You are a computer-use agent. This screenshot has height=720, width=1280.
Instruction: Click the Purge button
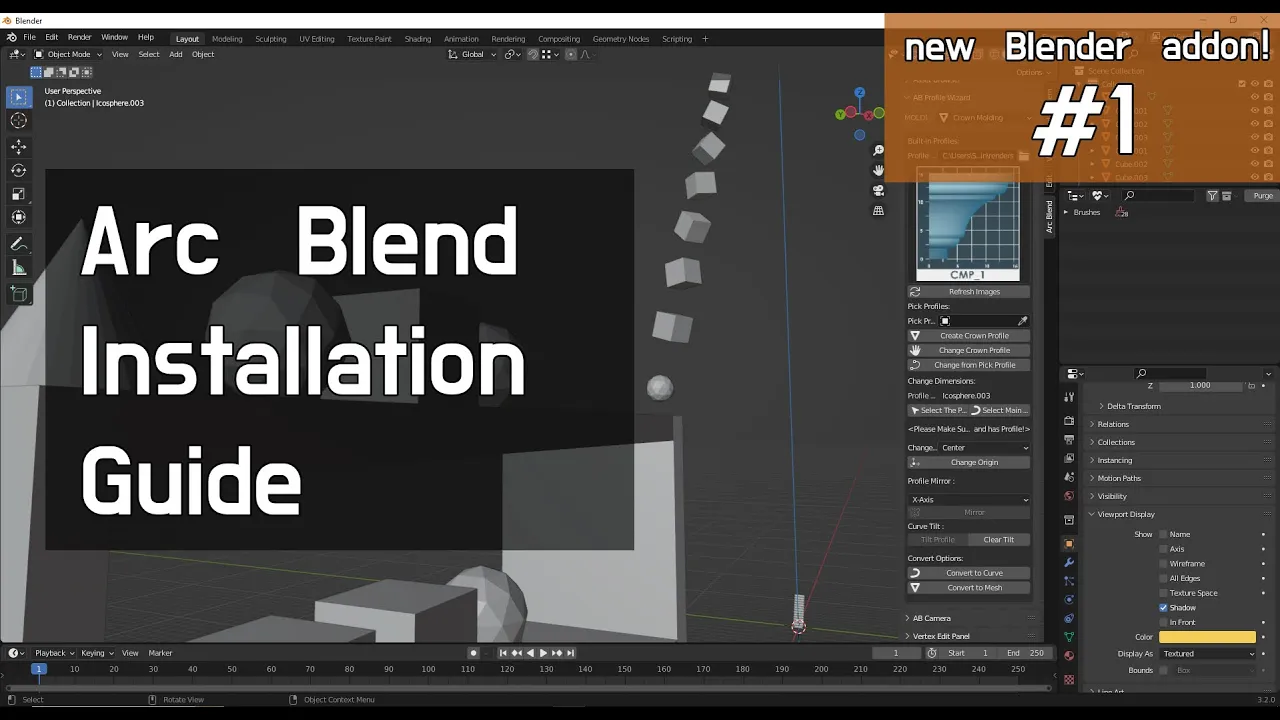(1263, 196)
